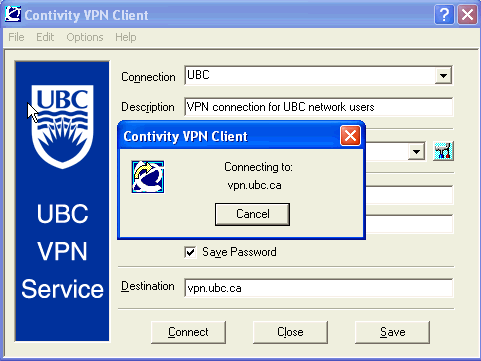
Task: Close the main Contivity VPN Client window
Action: click(x=467, y=15)
